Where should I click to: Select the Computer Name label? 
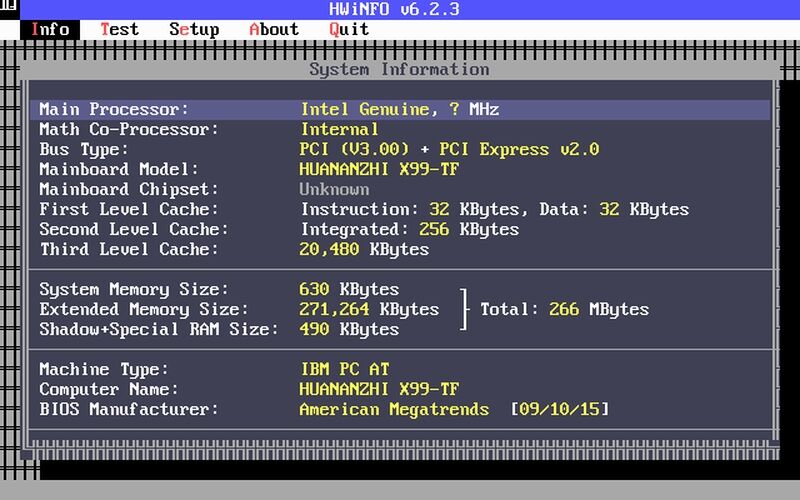(109, 389)
